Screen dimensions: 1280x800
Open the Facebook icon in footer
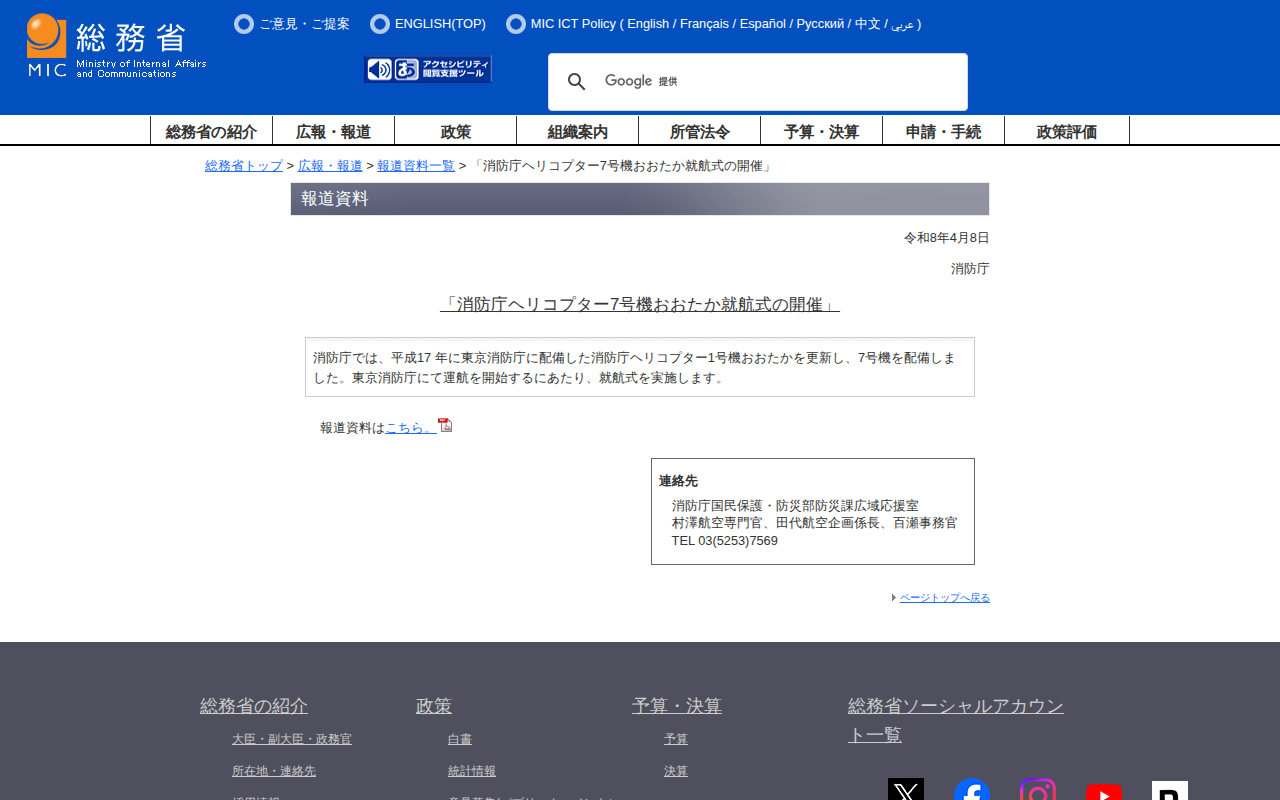click(x=971, y=791)
